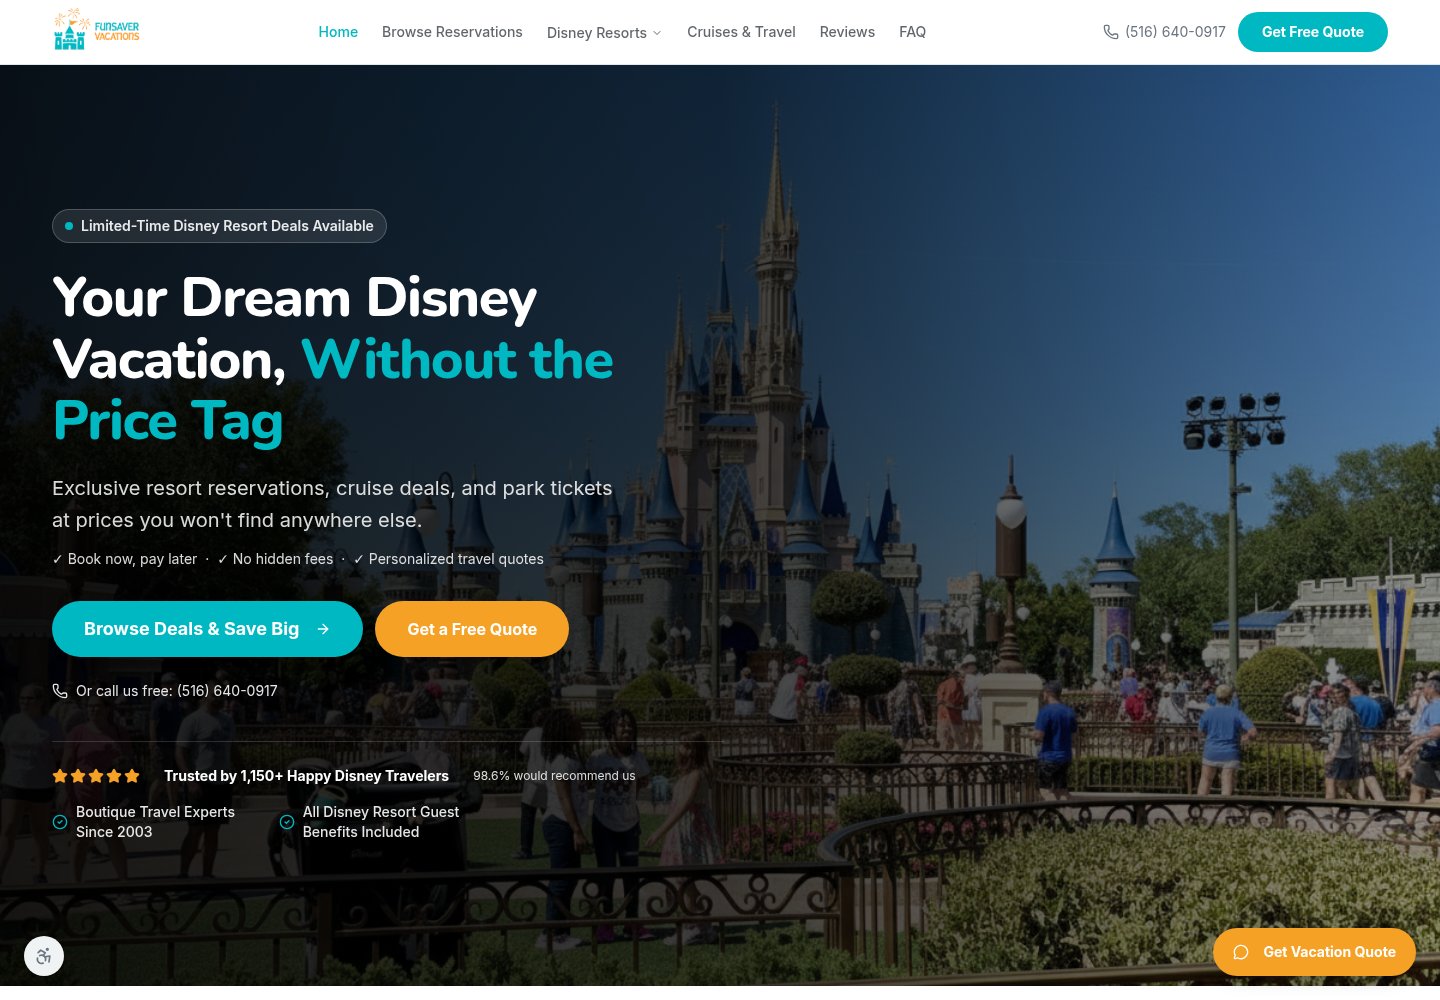
Task: Click Boutique Travel Experts Since 2003 text
Action: pyautogui.click(x=155, y=822)
